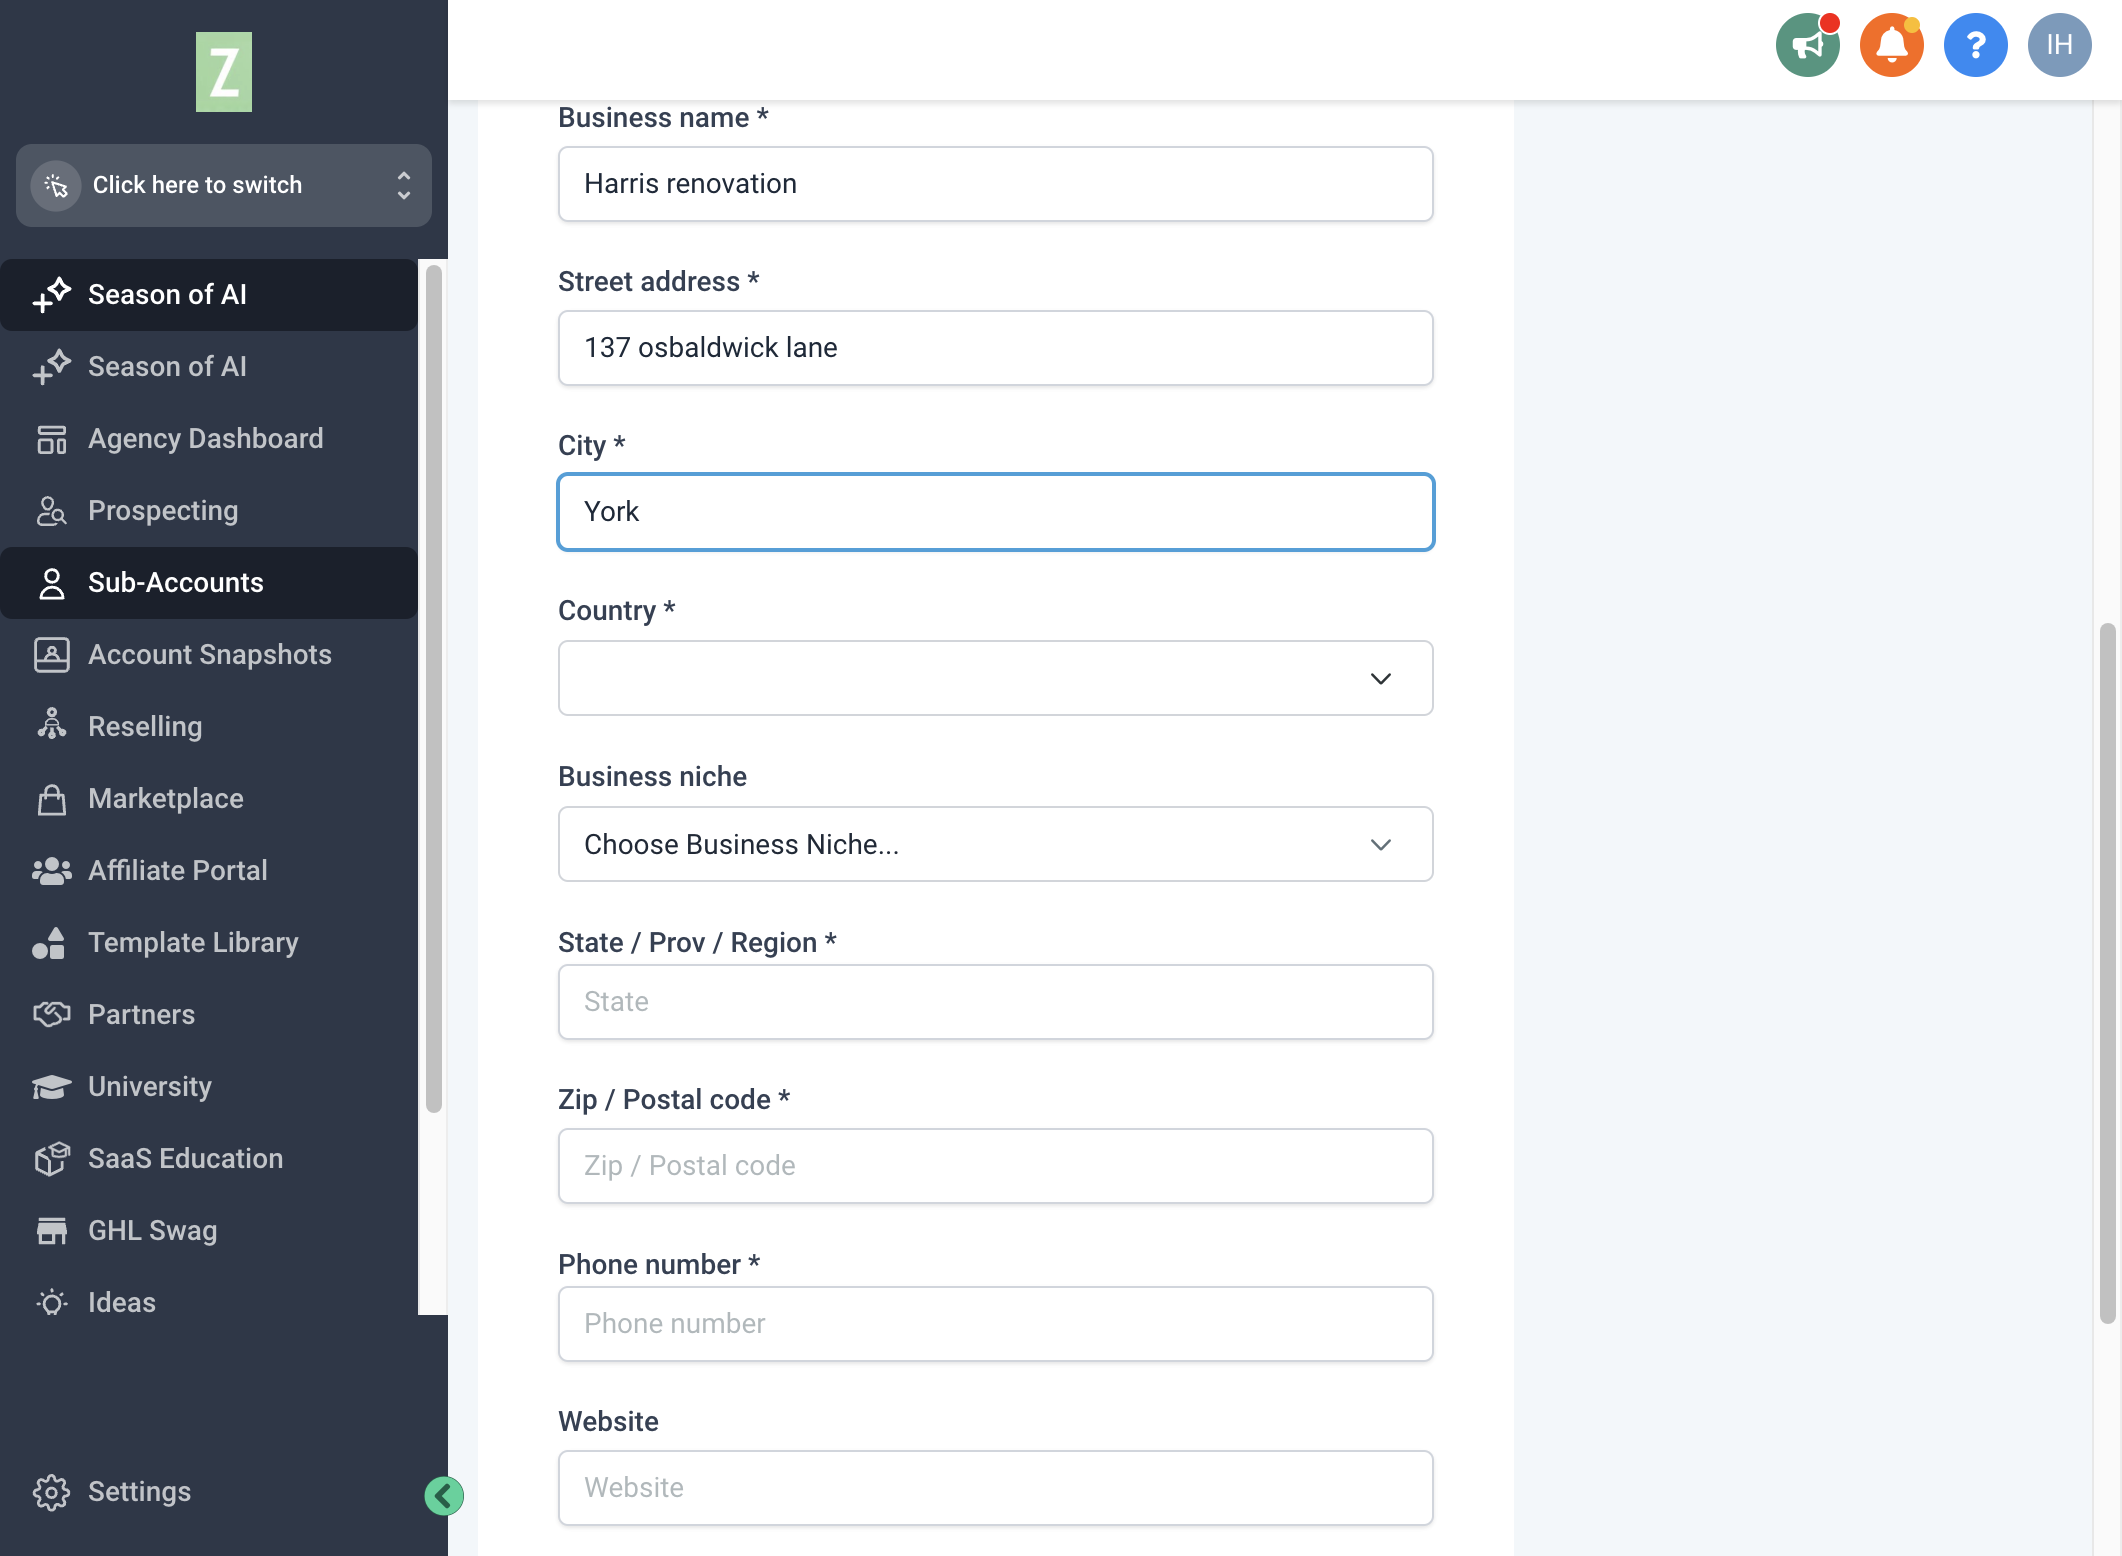Expand the Click here to switch selector
This screenshot has width=2122, height=1556.
click(223, 185)
